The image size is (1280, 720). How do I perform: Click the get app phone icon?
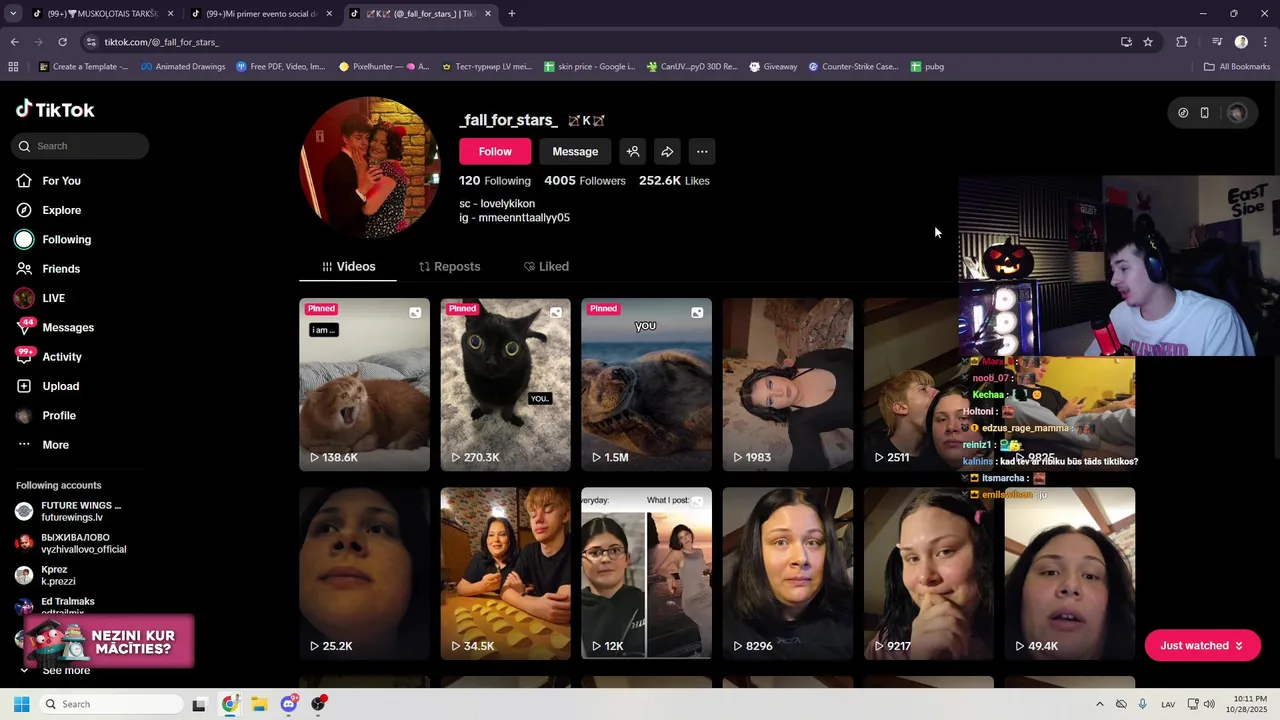tap(1205, 113)
